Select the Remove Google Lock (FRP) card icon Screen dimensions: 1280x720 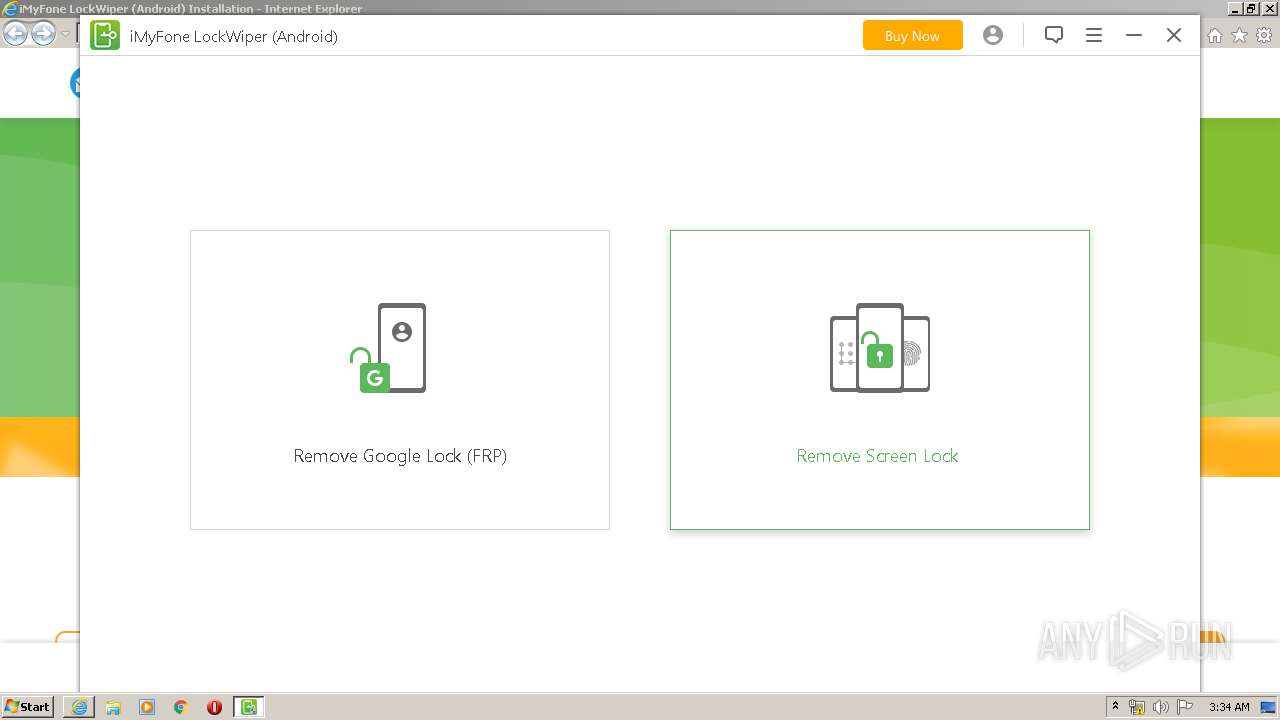point(388,348)
